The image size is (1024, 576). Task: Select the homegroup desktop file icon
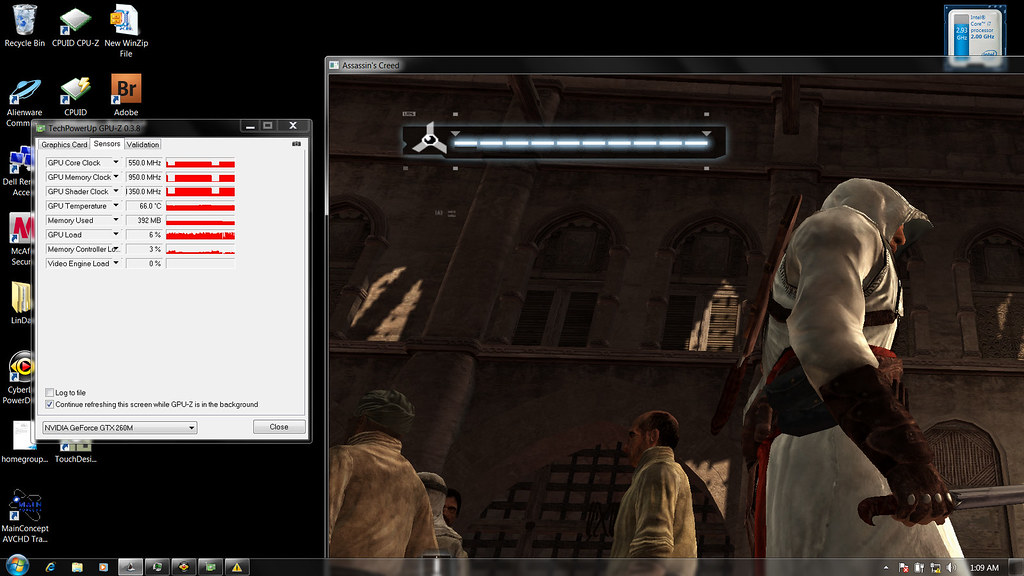point(24,442)
